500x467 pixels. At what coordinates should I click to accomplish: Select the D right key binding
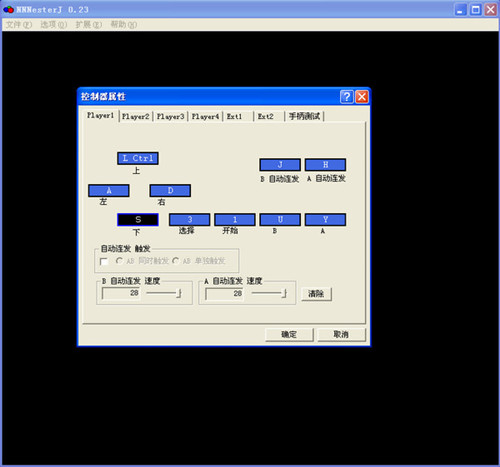click(x=170, y=191)
